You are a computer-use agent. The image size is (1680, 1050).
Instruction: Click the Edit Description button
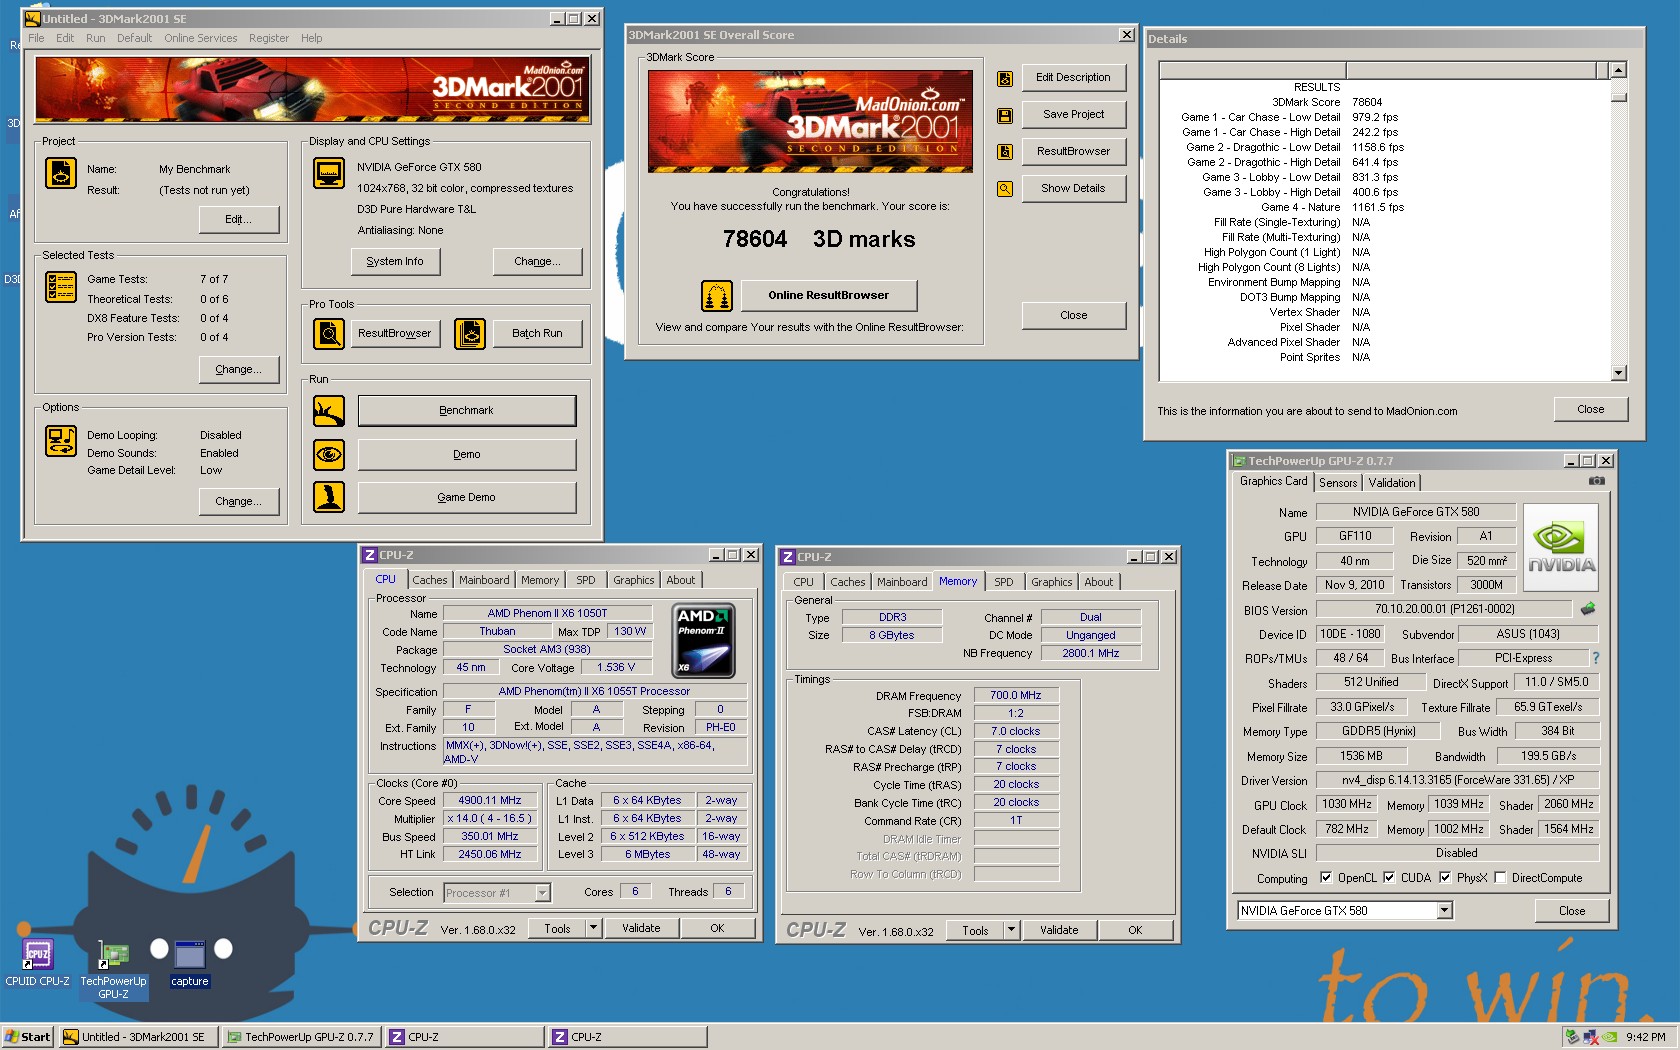pos(1073,78)
